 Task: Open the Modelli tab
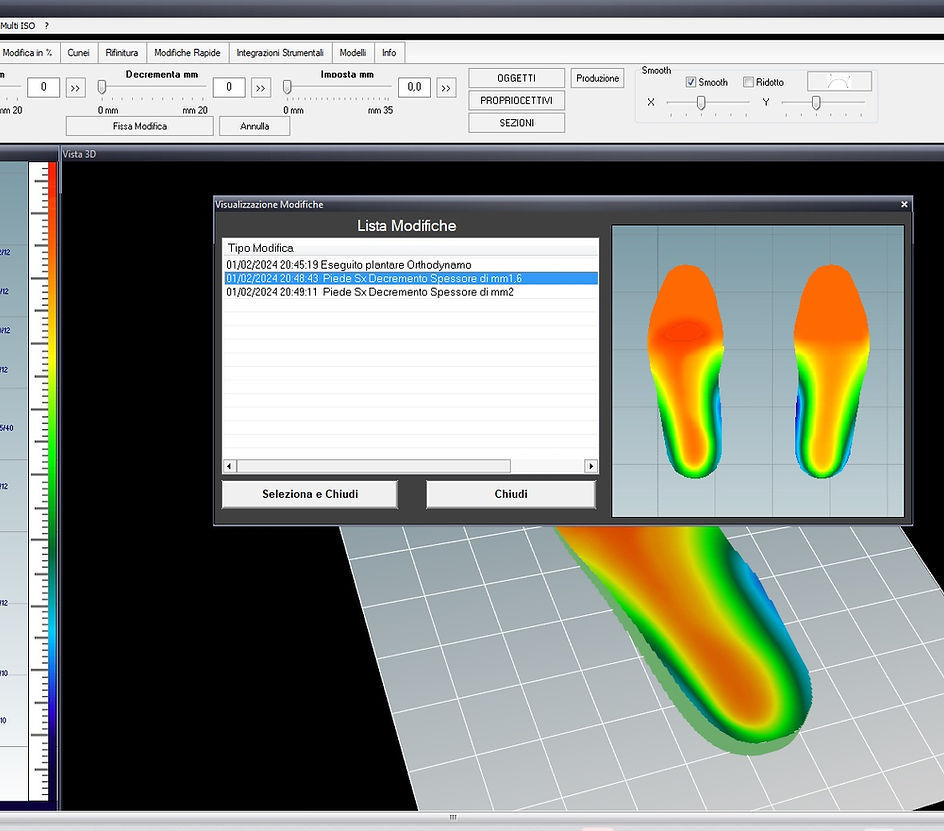(x=351, y=52)
